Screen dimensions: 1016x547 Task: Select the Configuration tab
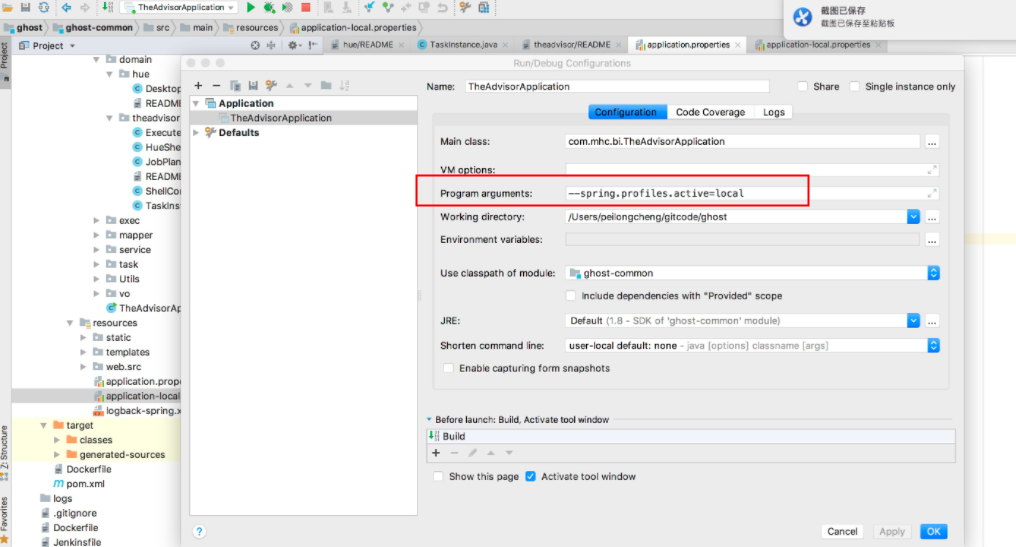coord(626,112)
